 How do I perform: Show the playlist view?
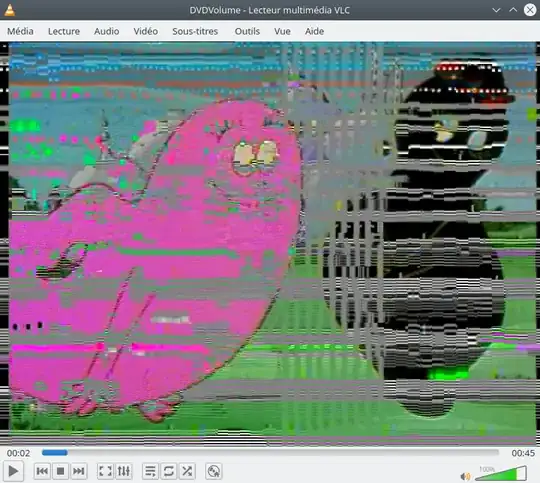150,471
